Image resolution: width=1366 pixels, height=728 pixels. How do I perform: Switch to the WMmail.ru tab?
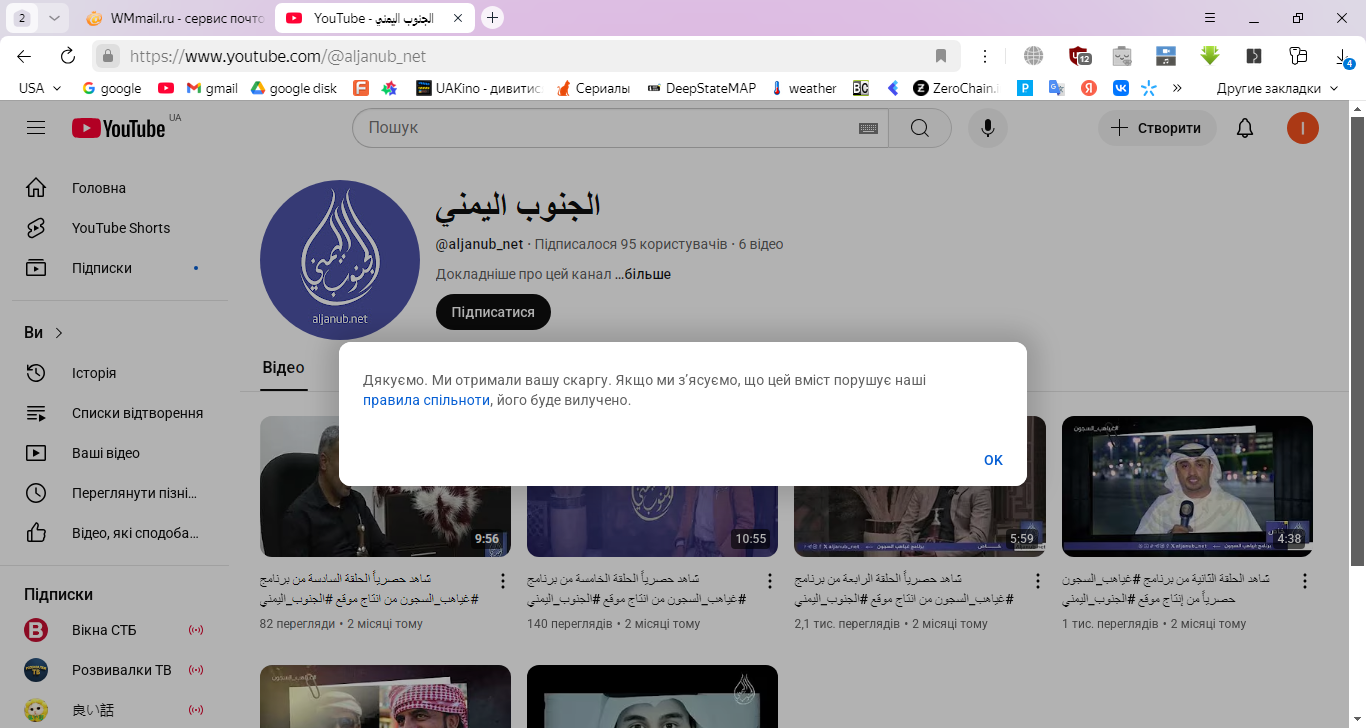coord(175,18)
